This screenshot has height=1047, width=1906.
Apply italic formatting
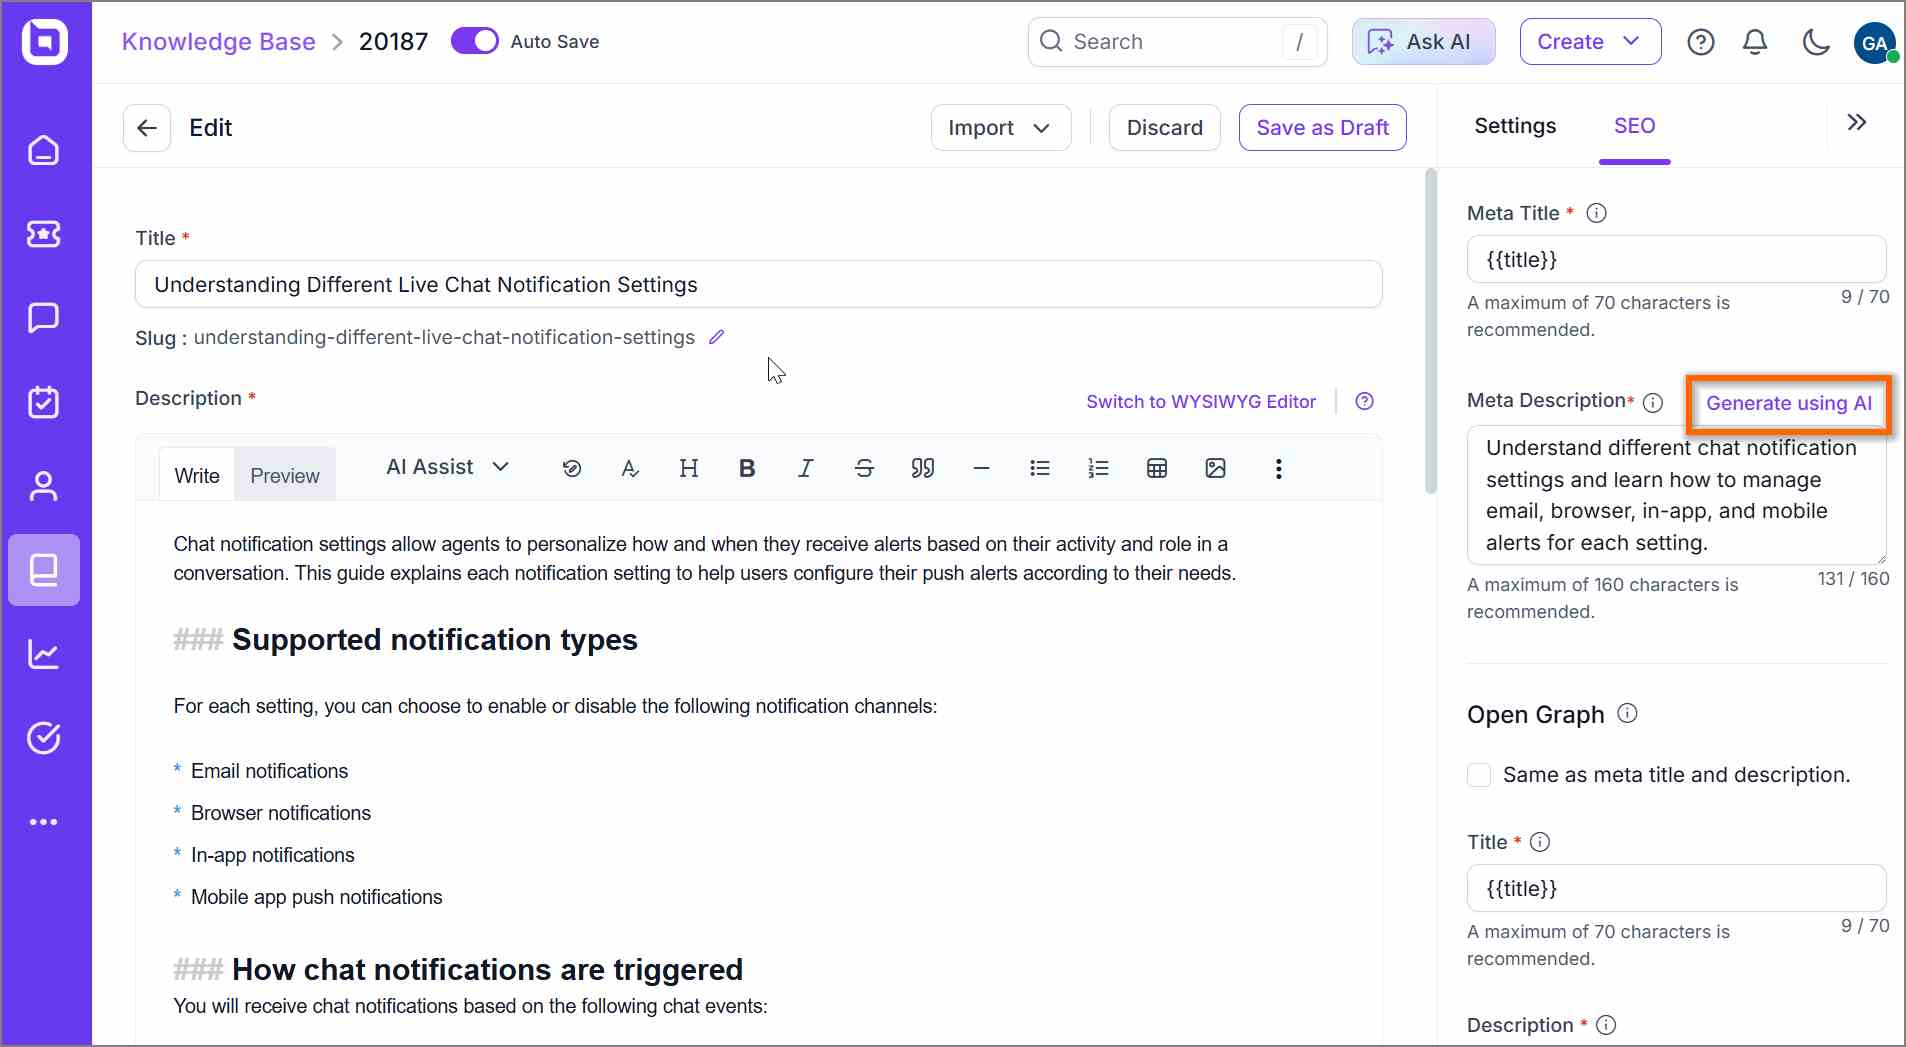pos(805,468)
